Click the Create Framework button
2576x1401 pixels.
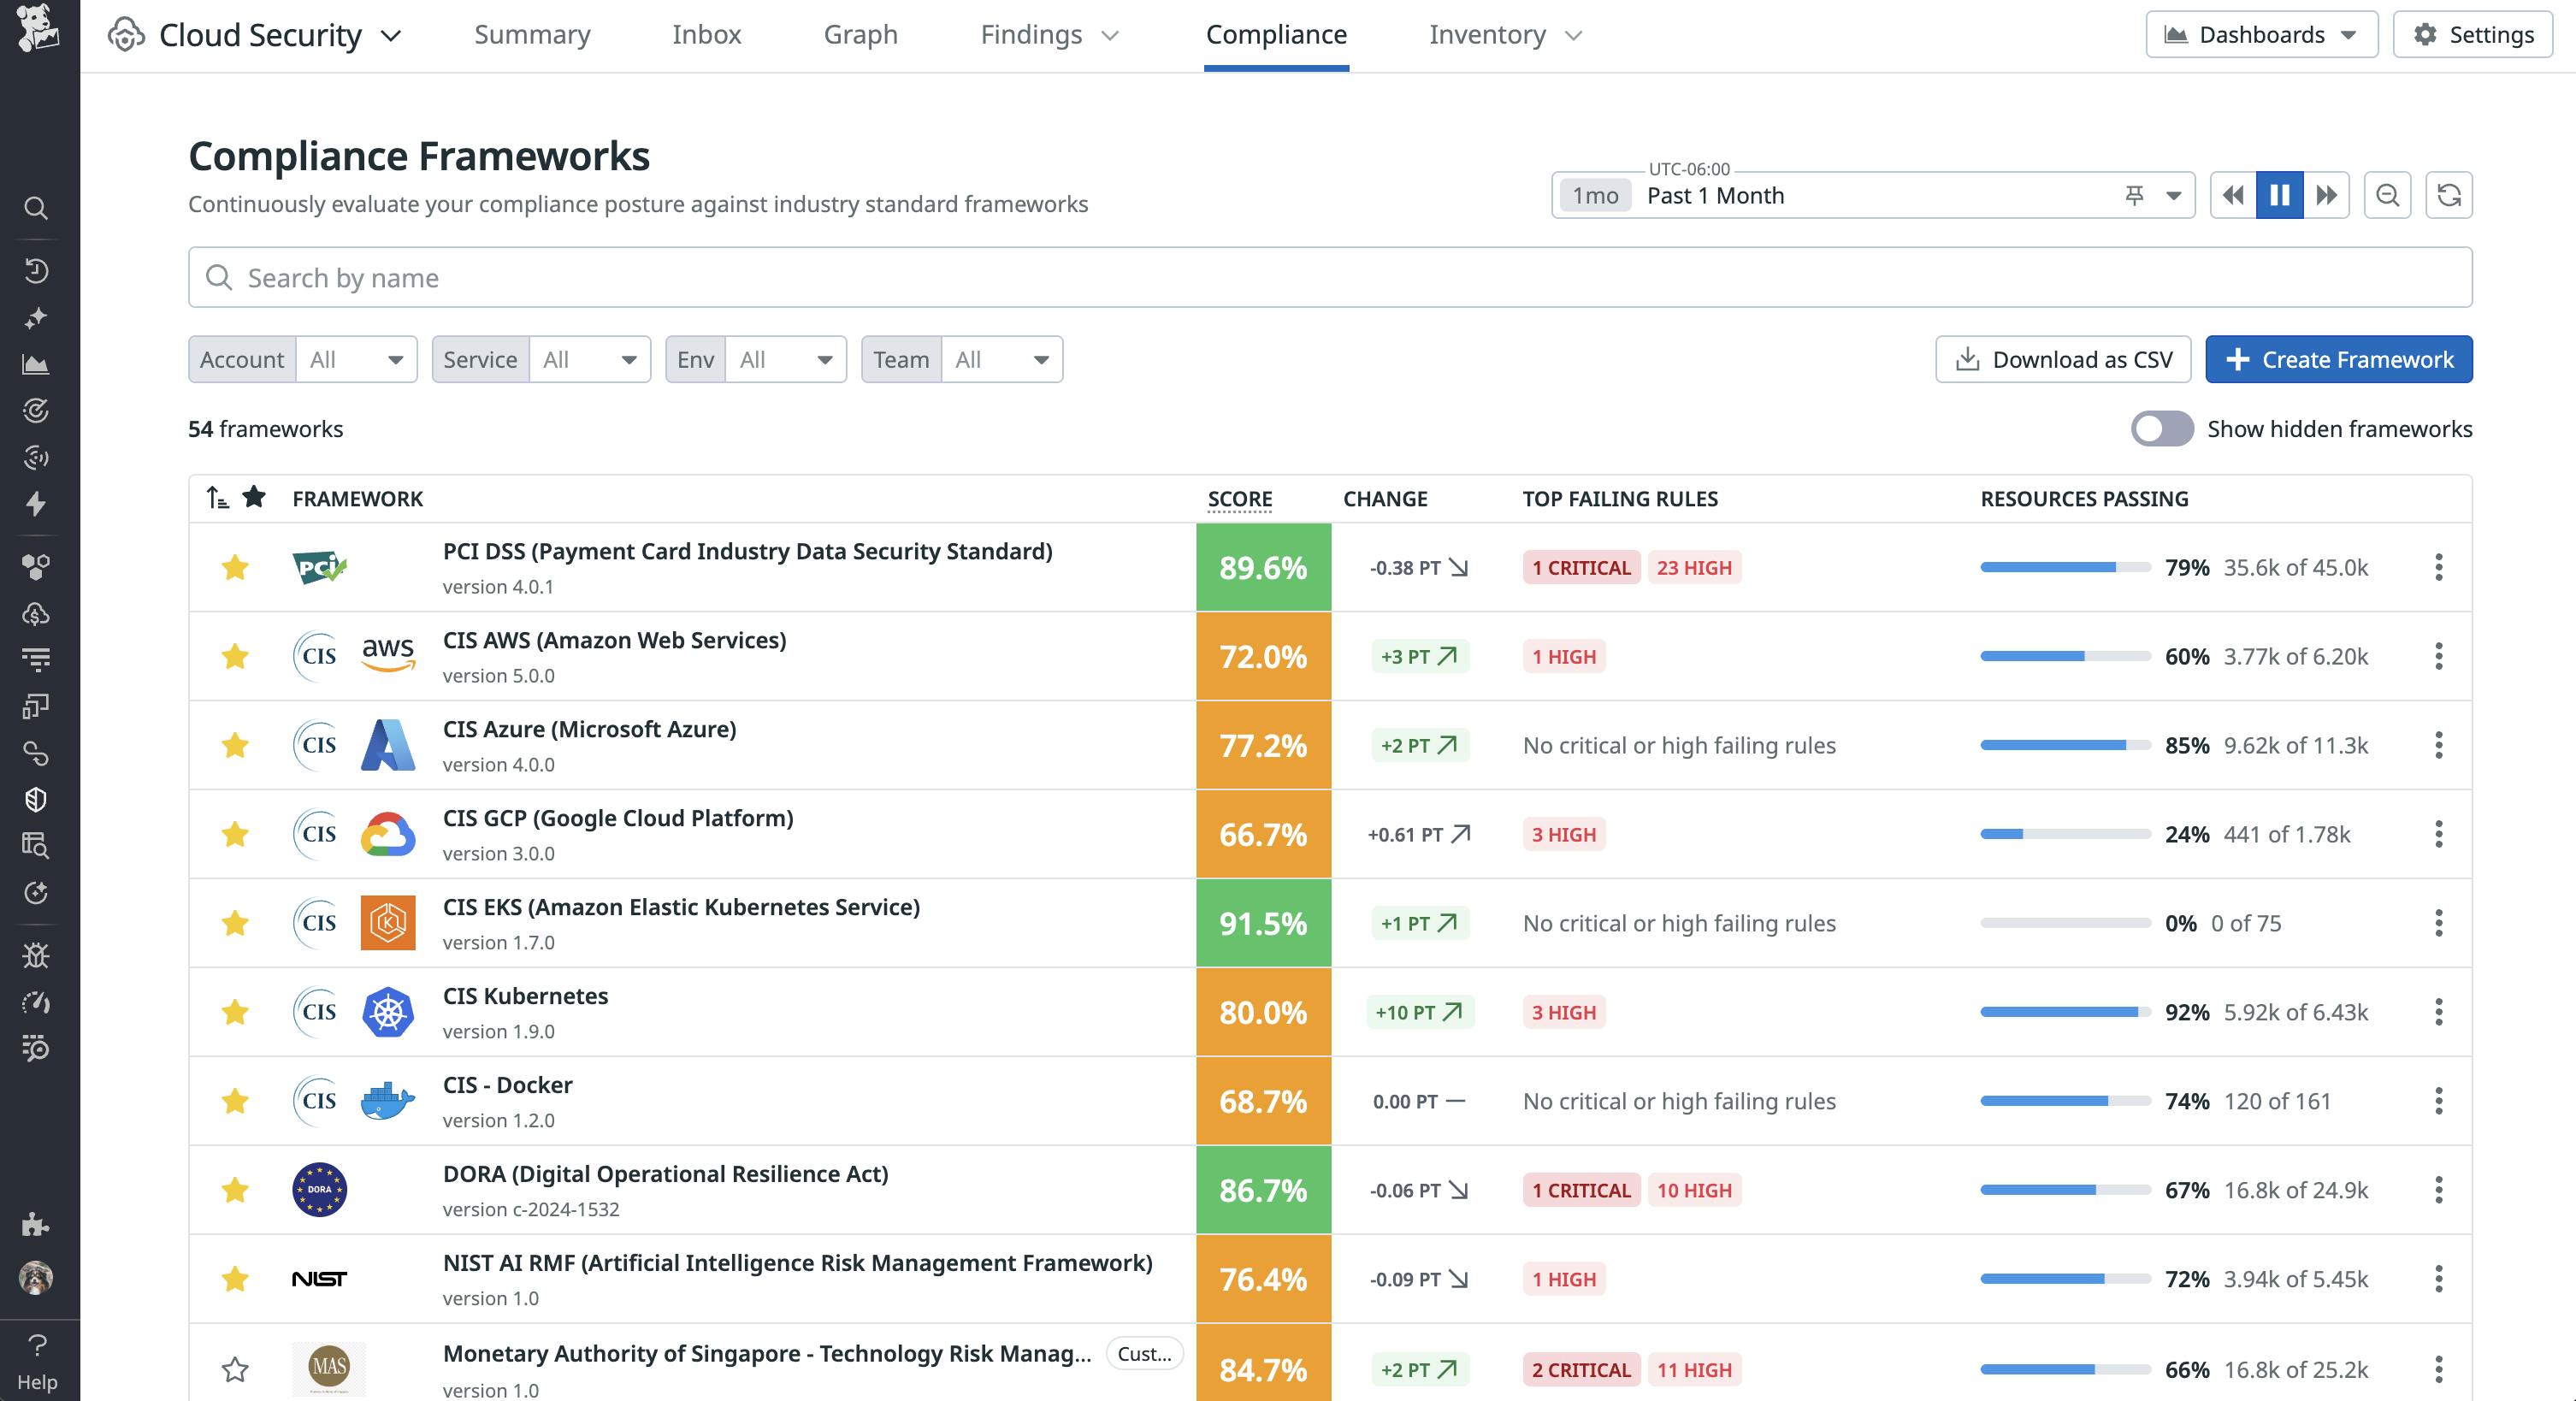2339,359
